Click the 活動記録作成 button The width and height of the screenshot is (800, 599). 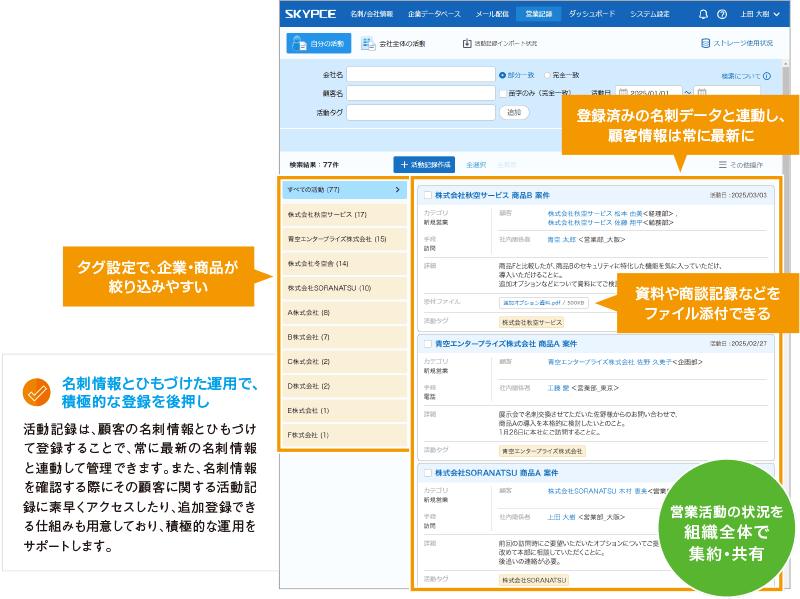pos(424,165)
